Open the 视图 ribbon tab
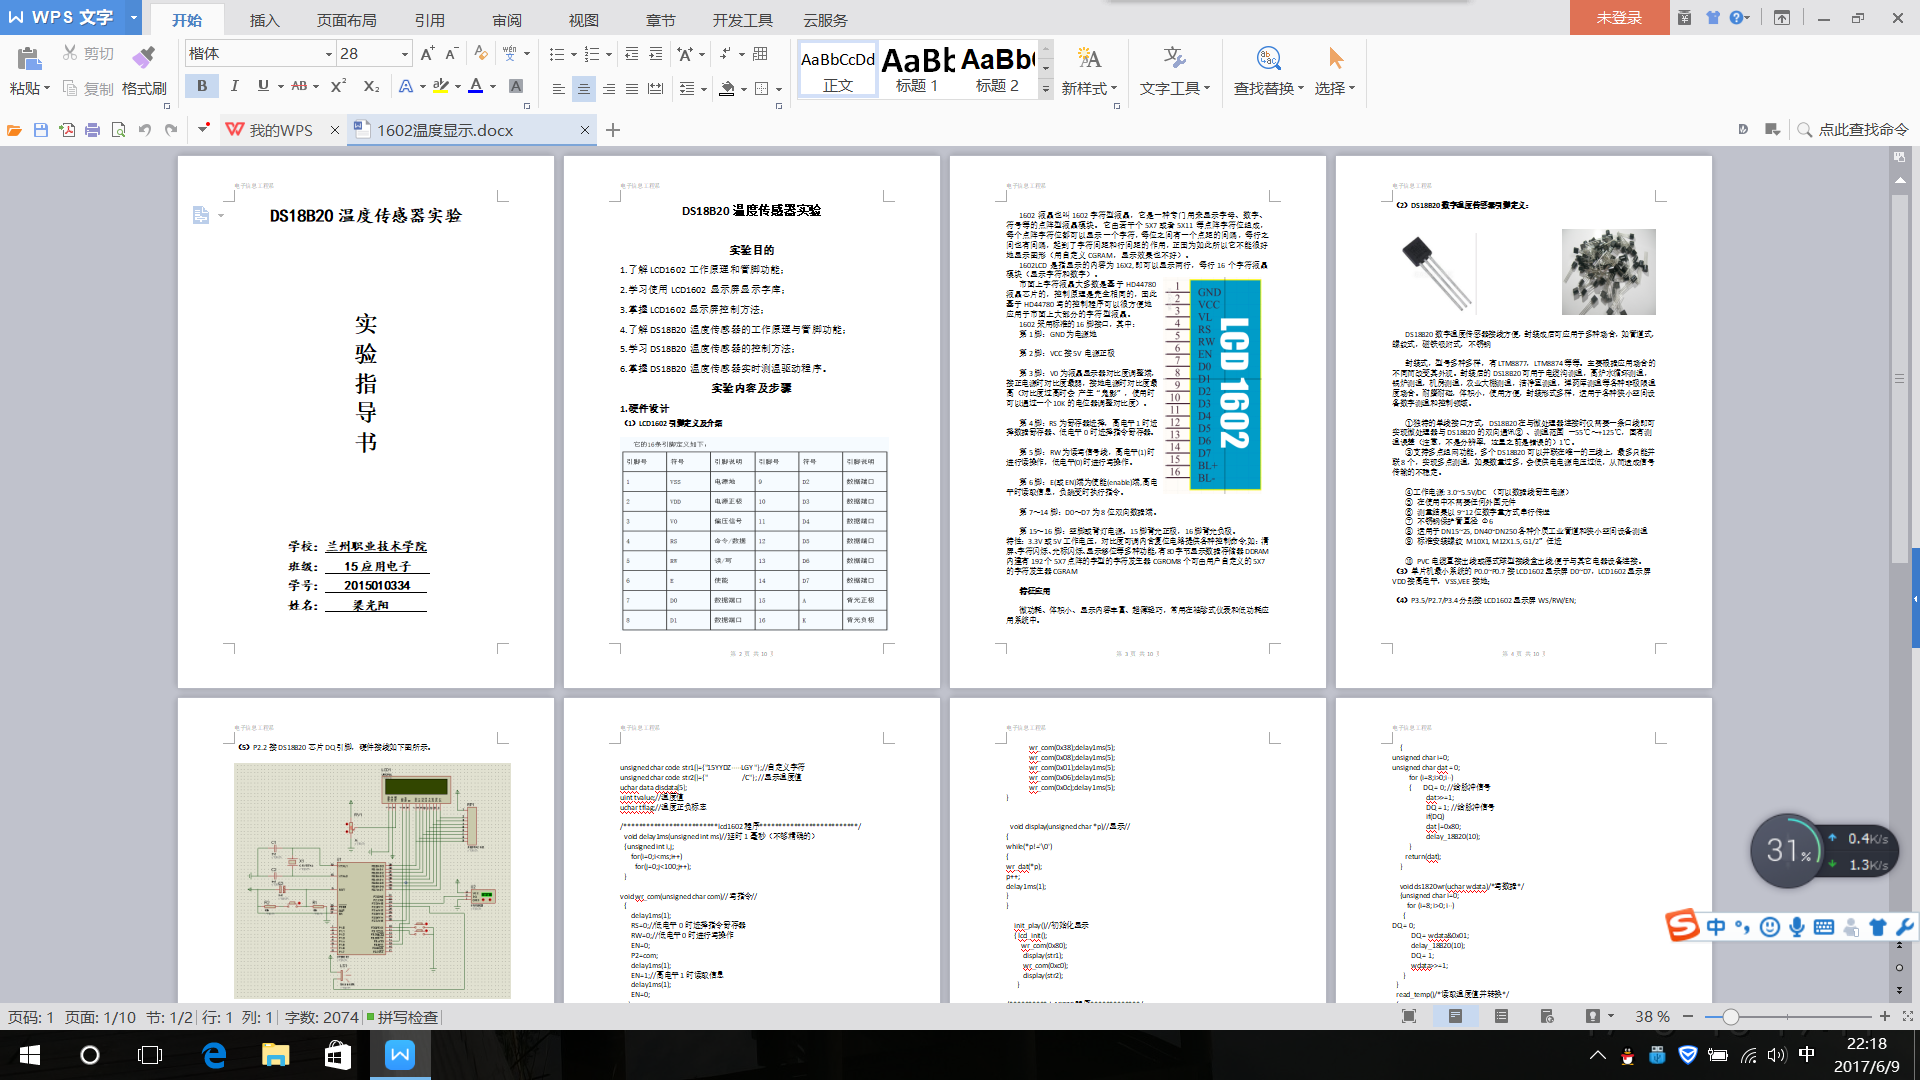Screen dimensions: 1920x1080 coord(584,20)
